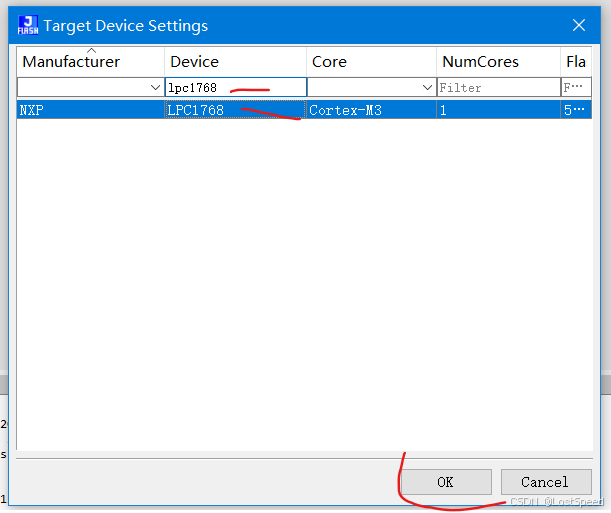Select the Cortex-M3 core cell
Image resolution: width=611 pixels, height=513 pixels.
tap(371, 110)
